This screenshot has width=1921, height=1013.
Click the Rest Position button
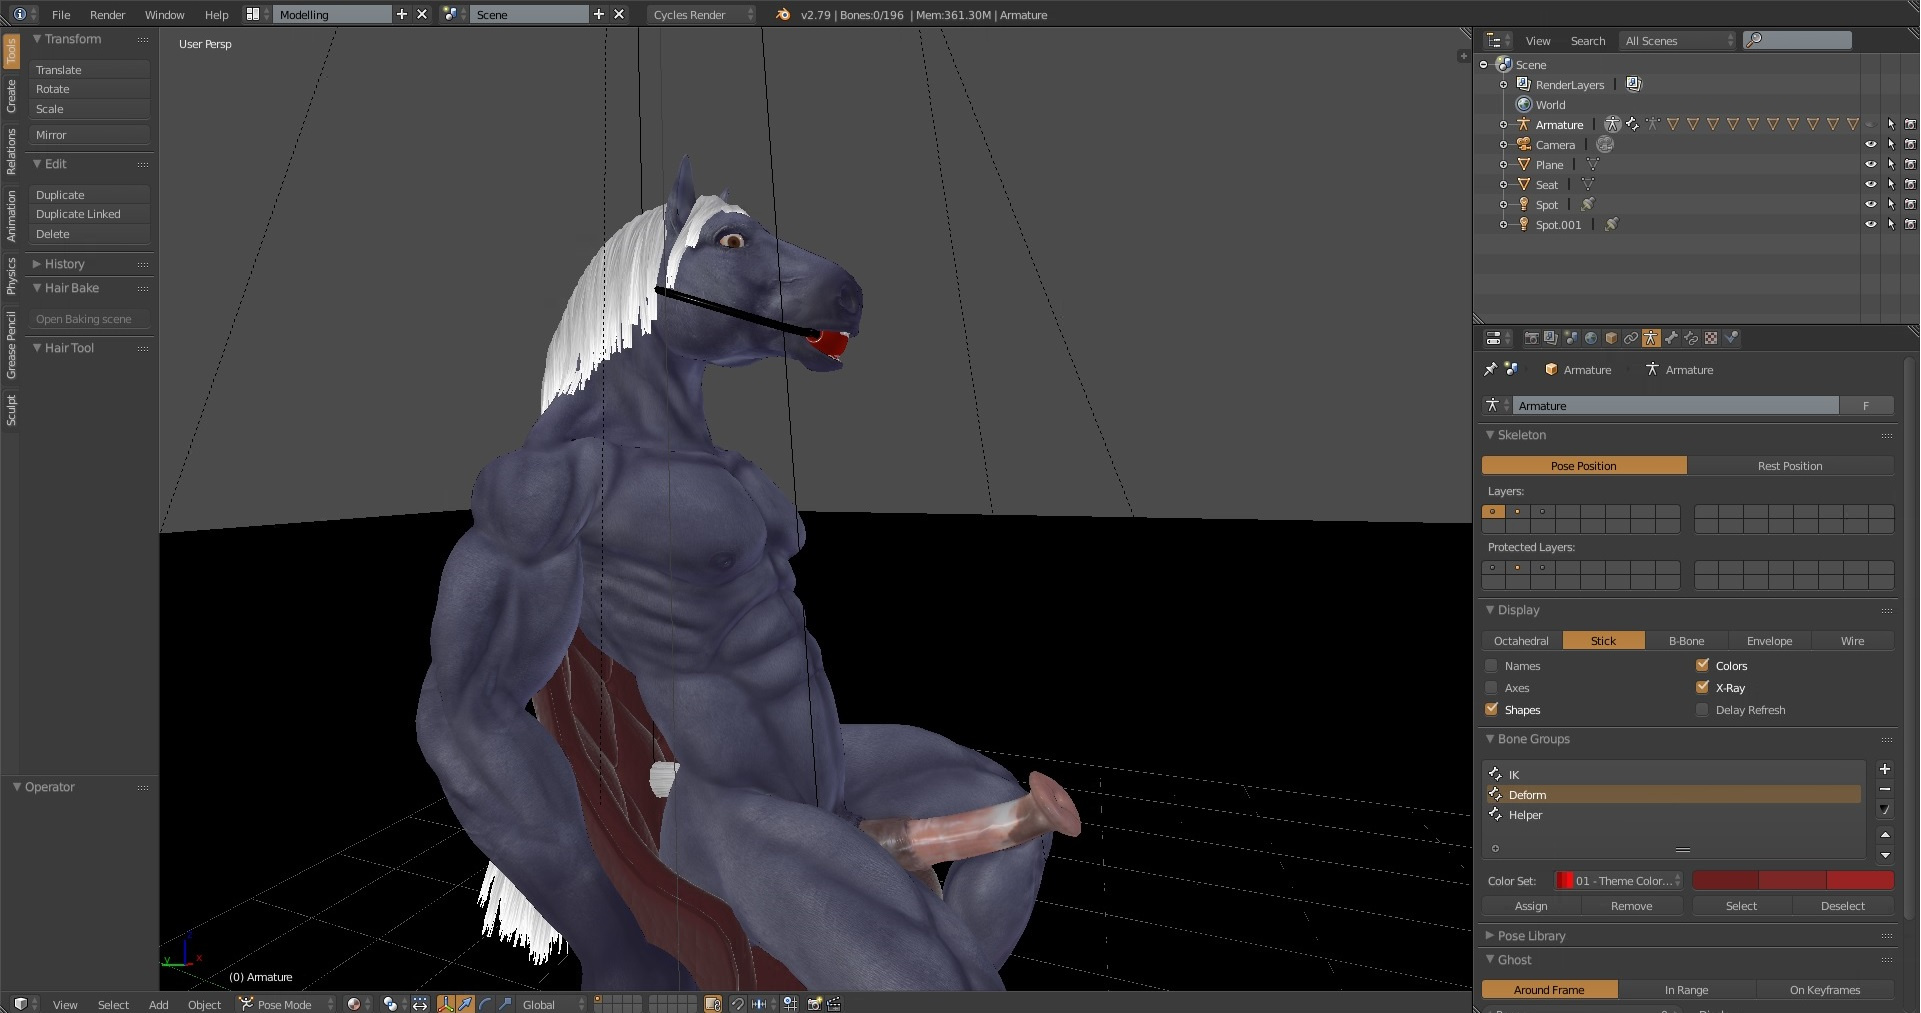point(1789,466)
